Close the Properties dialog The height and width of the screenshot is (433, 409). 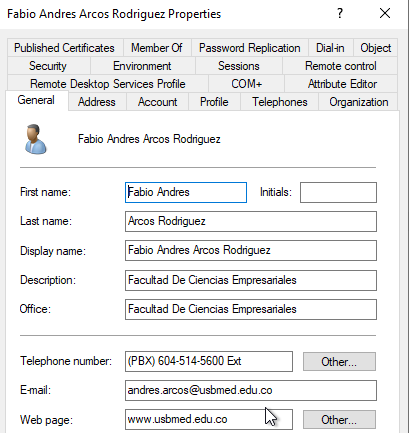pos(385,14)
